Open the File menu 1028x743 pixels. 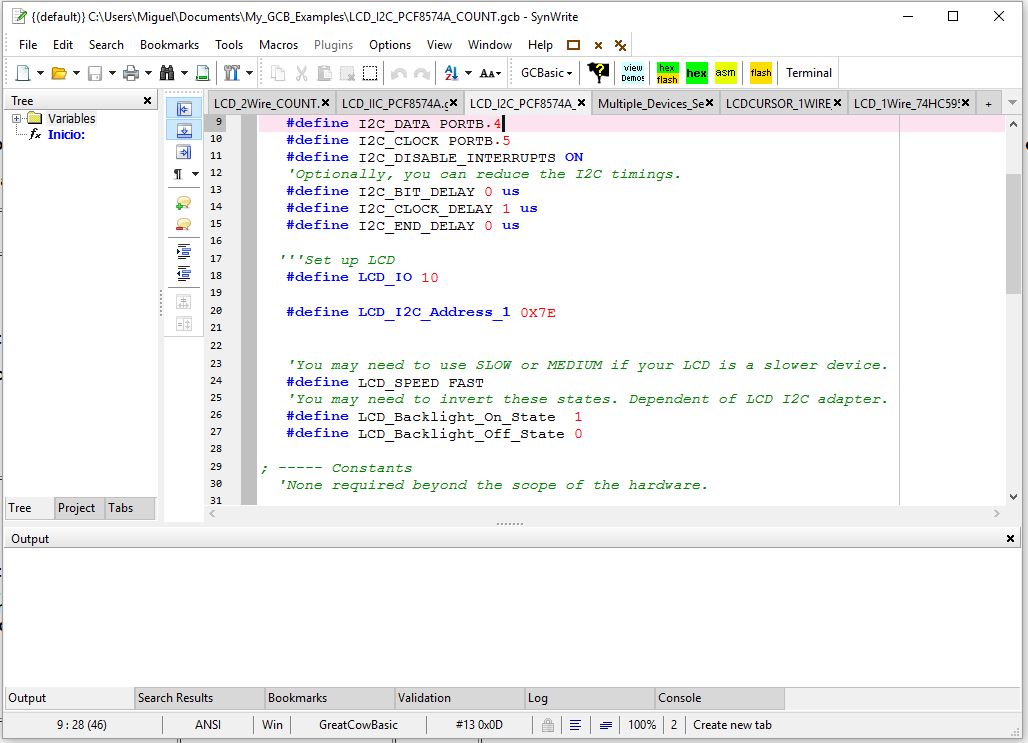[28, 45]
